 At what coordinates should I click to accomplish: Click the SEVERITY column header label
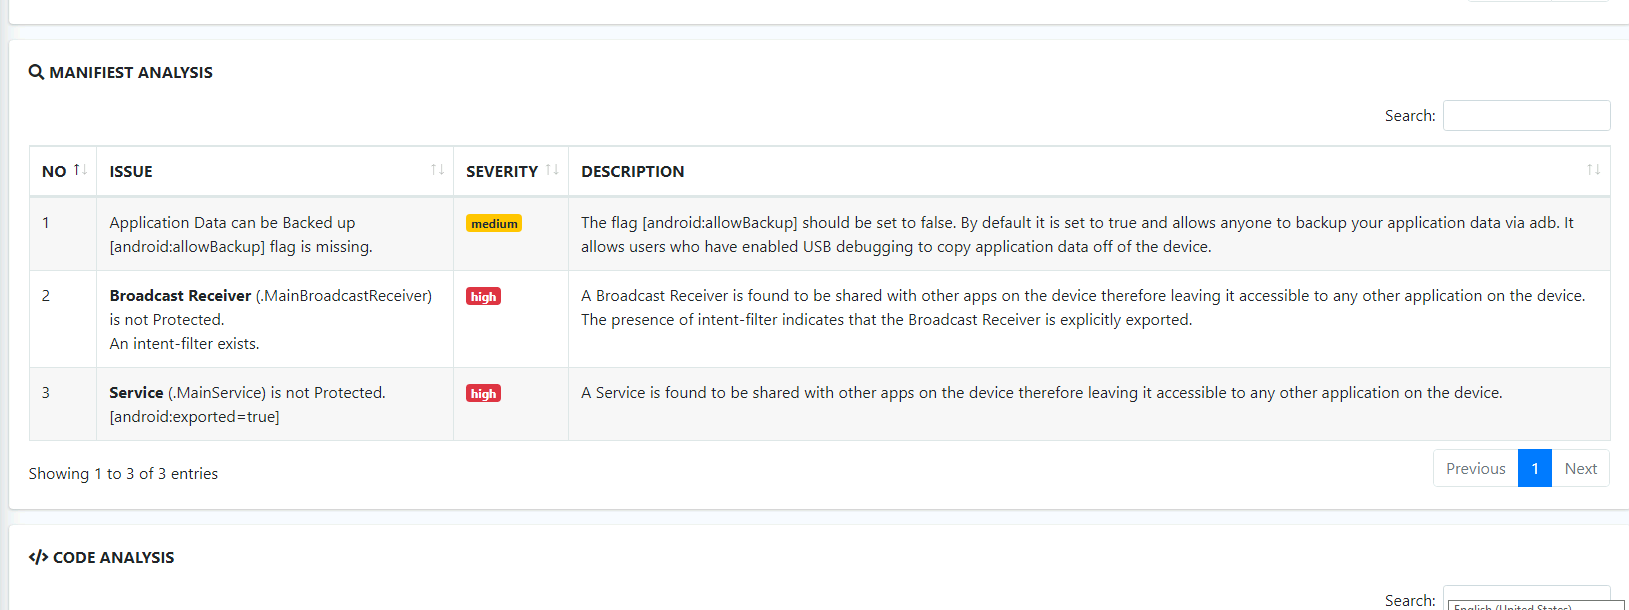pos(502,172)
